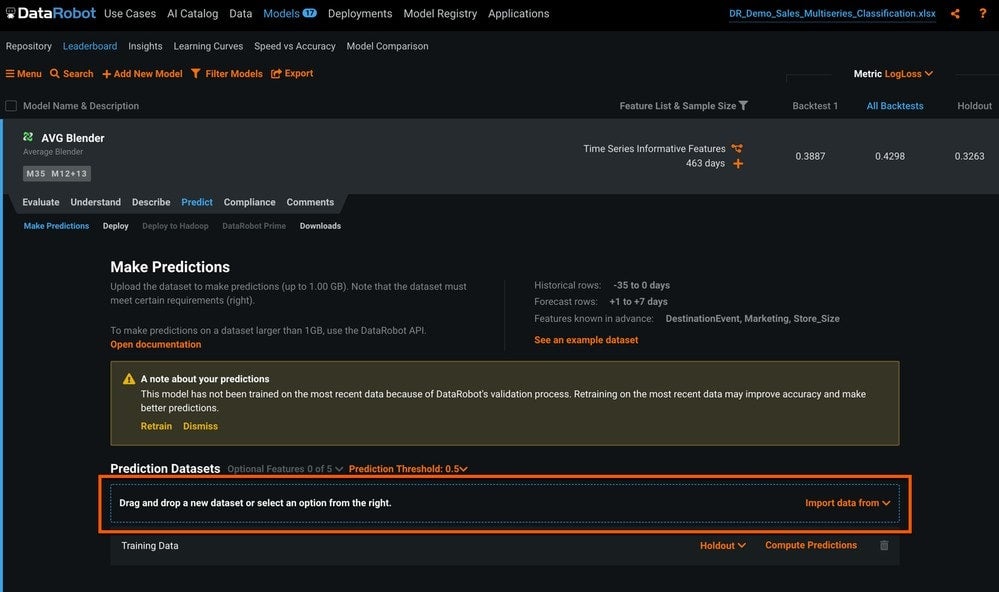Delete Training Data with trash icon
Viewport: 999px width, 592px height.
point(884,545)
